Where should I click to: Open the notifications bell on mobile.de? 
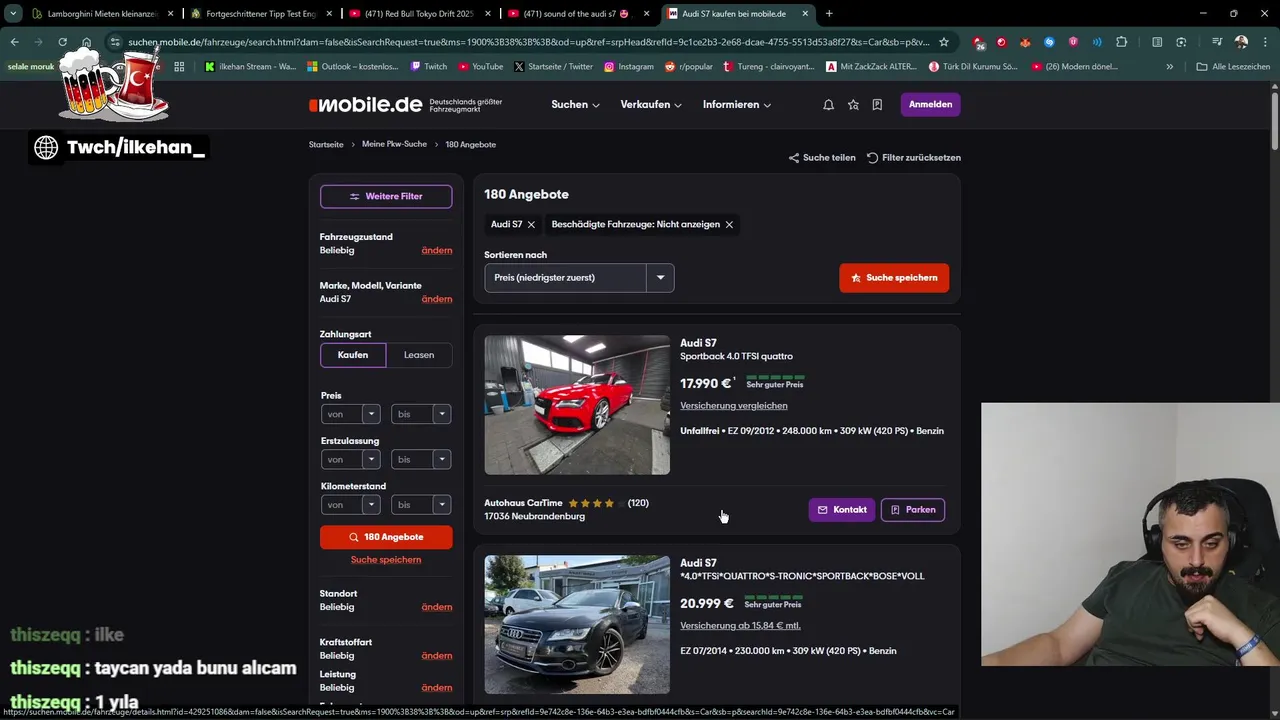point(828,105)
